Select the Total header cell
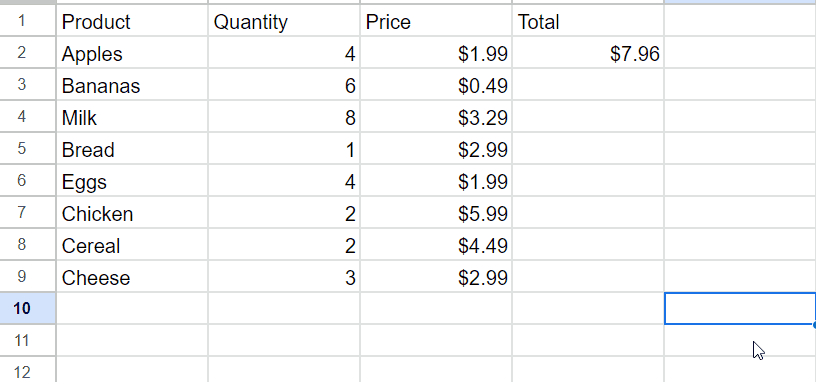This screenshot has height=382, width=816. point(588,21)
